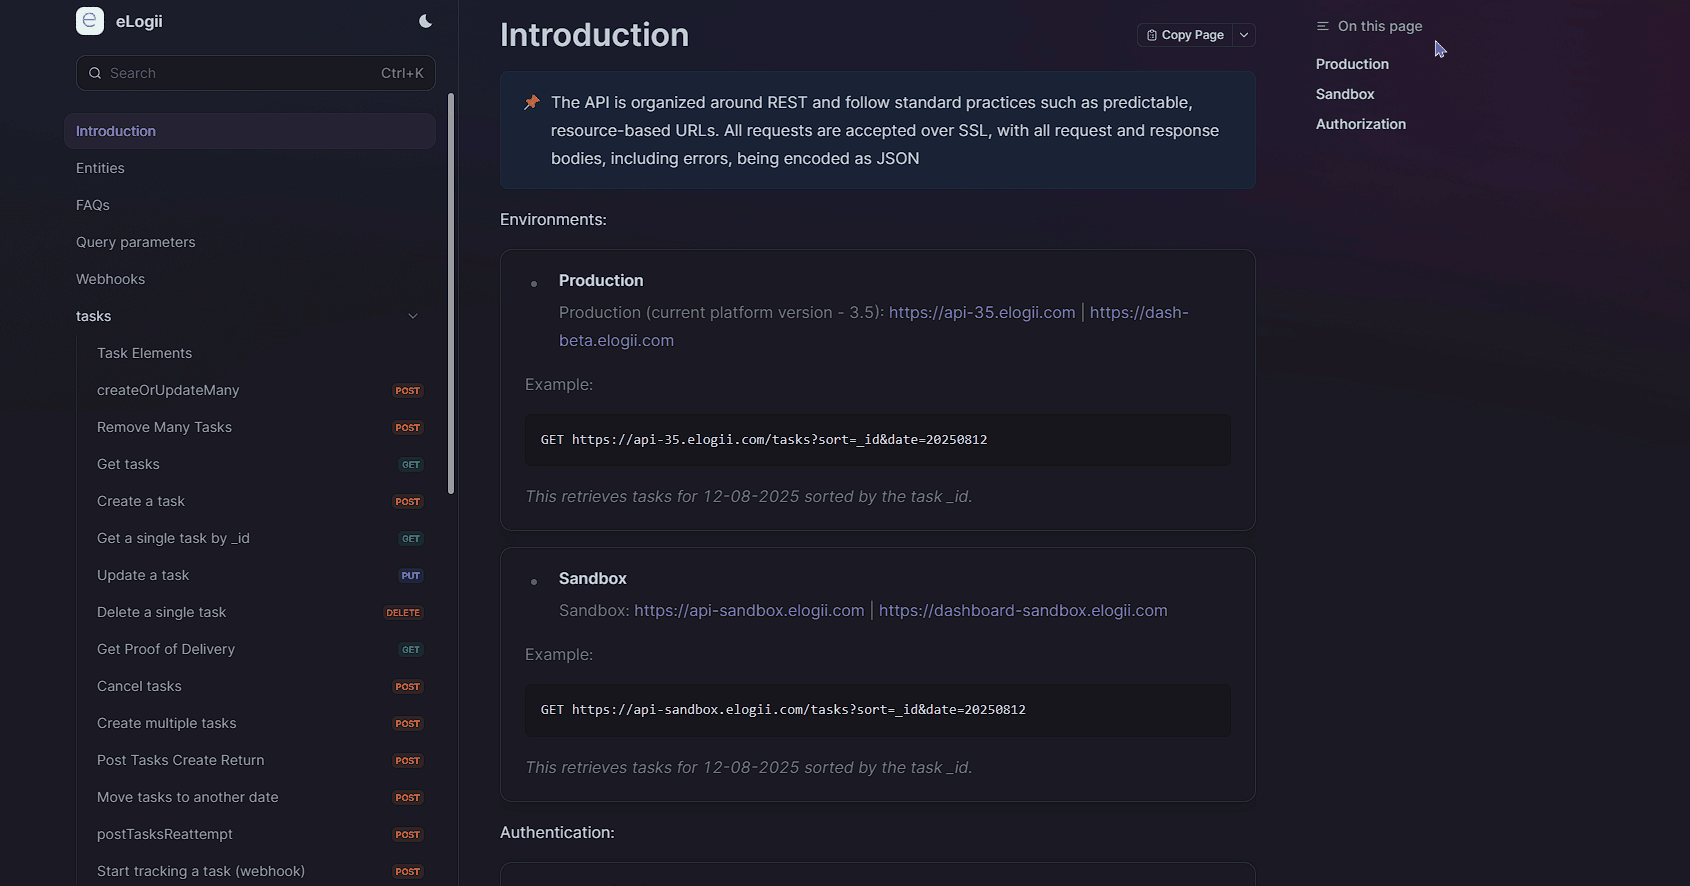Open Task Elements page
Viewport: 1690px width, 886px height.
point(144,353)
